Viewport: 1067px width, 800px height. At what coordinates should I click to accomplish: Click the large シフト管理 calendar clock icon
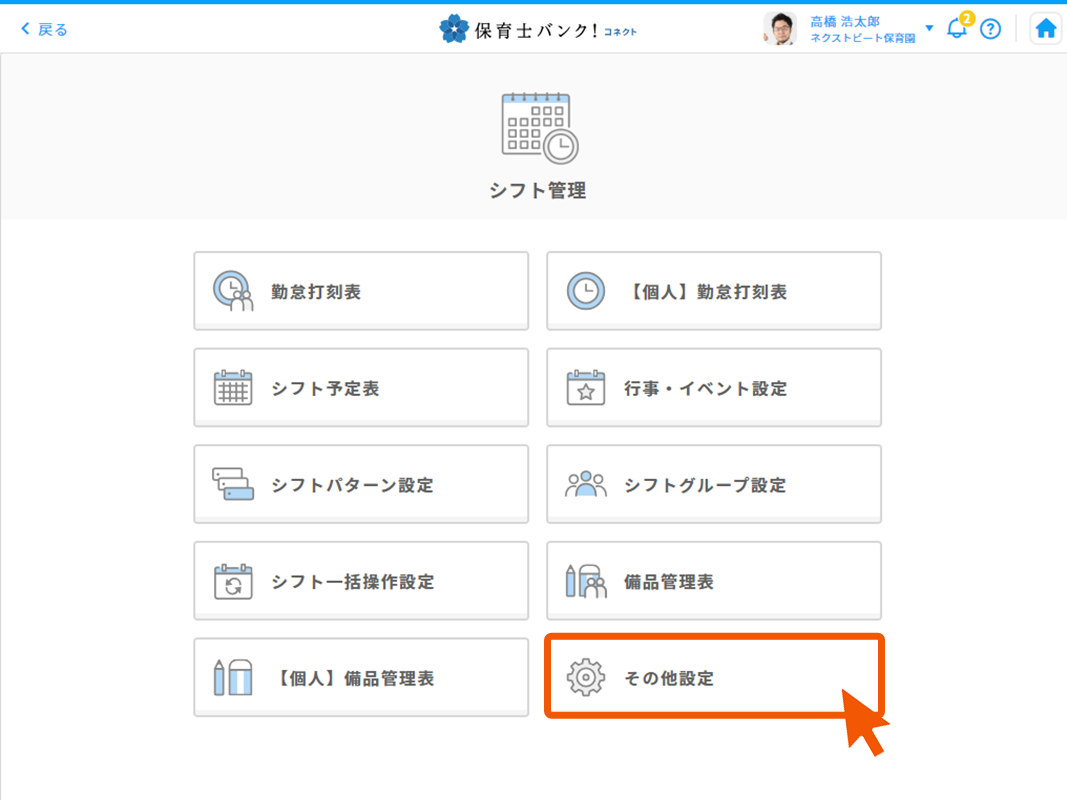pyautogui.click(x=539, y=127)
